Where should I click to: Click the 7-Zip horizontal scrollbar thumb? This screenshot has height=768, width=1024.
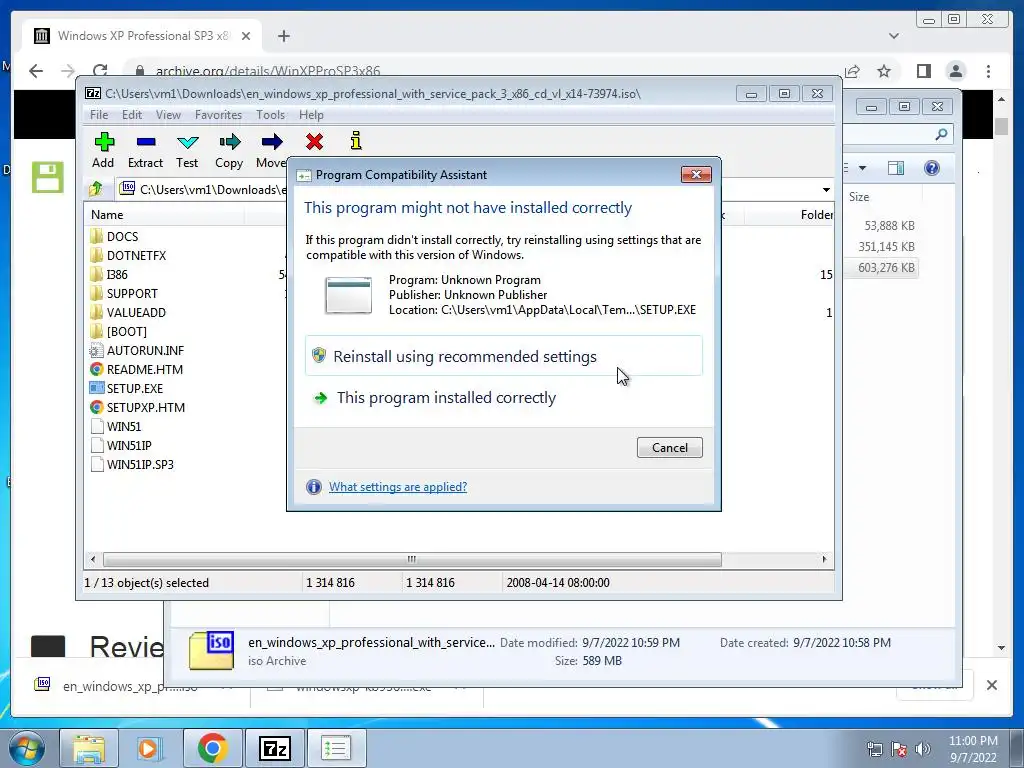coord(412,559)
